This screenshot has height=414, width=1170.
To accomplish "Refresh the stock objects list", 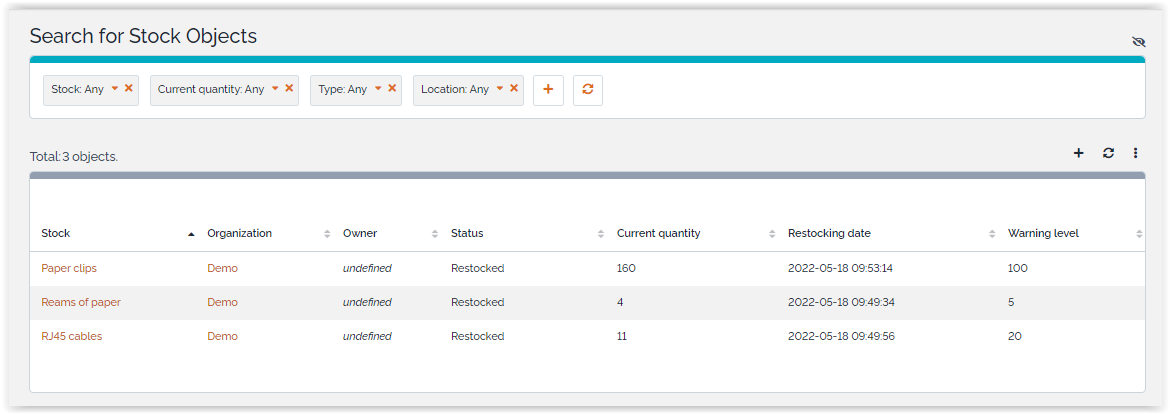I will pyautogui.click(x=1108, y=153).
